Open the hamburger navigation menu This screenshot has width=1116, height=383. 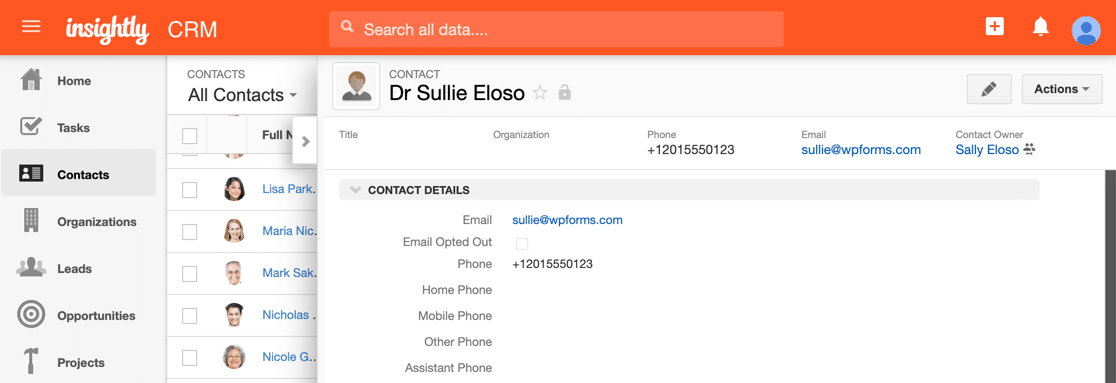pos(31,27)
